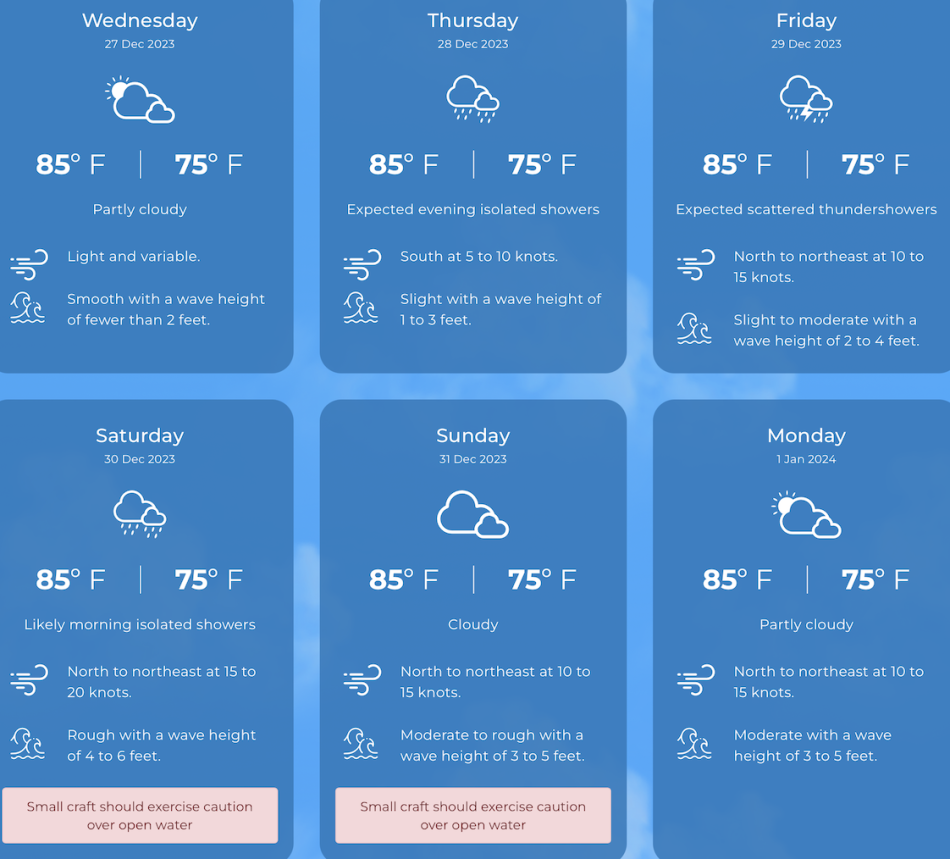Screen dimensions: 950x859
Task: Click Friday's thundershower weather icon
Action: tap(806, 99)
